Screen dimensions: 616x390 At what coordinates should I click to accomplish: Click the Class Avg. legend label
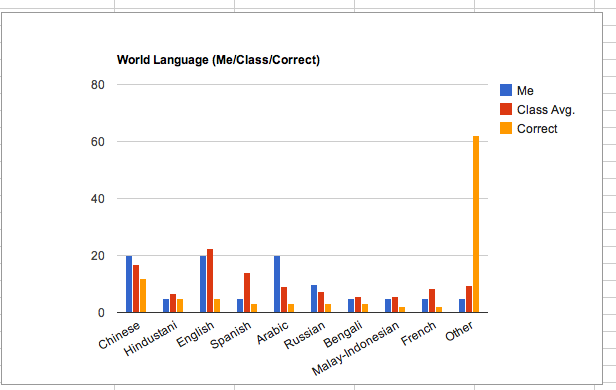click(x=546, y=110)
